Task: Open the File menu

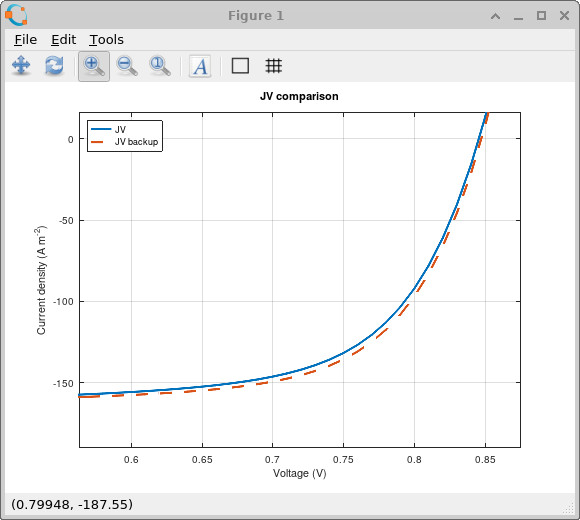Action: 26,40
